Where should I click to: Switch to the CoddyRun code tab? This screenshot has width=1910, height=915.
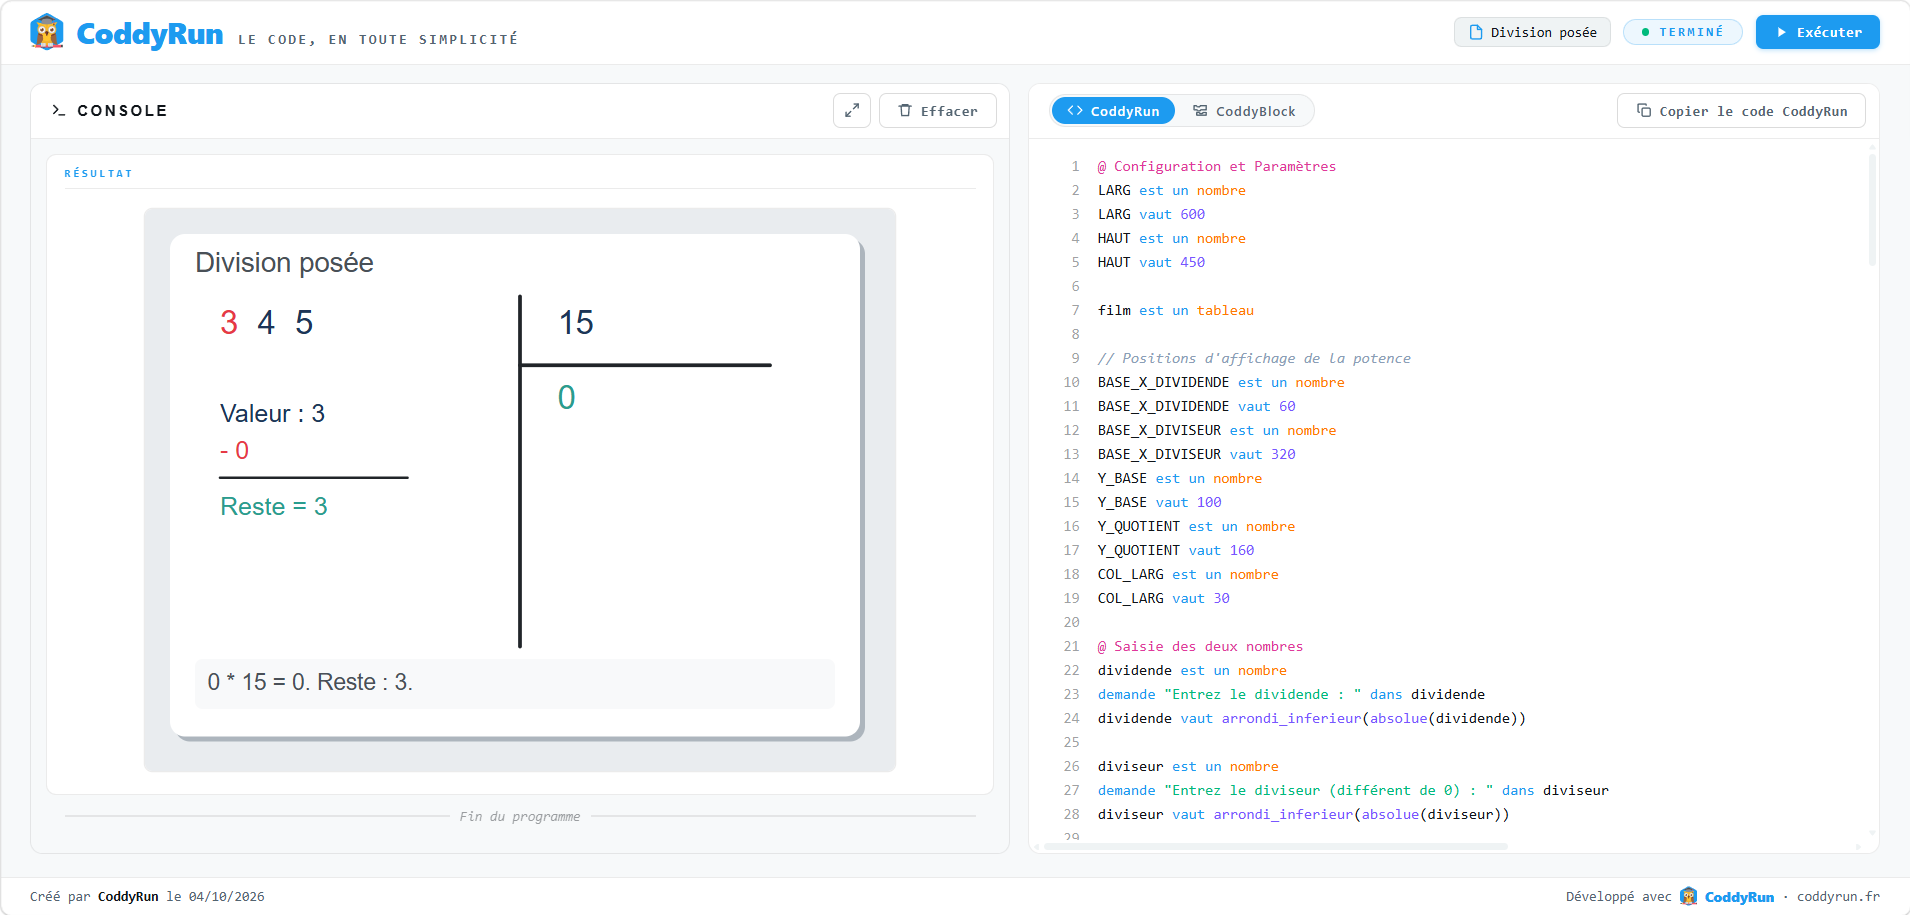1113,111
